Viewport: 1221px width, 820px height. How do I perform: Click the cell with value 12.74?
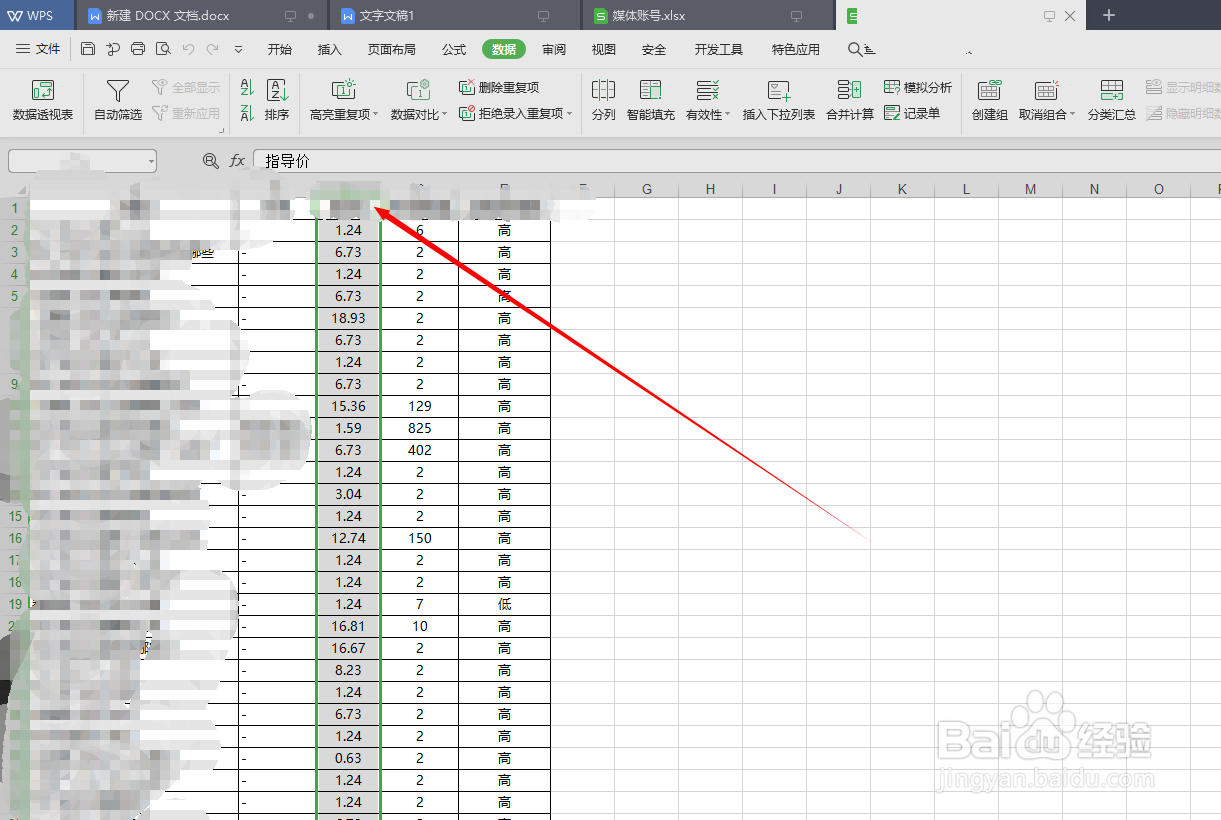[349, 538]
